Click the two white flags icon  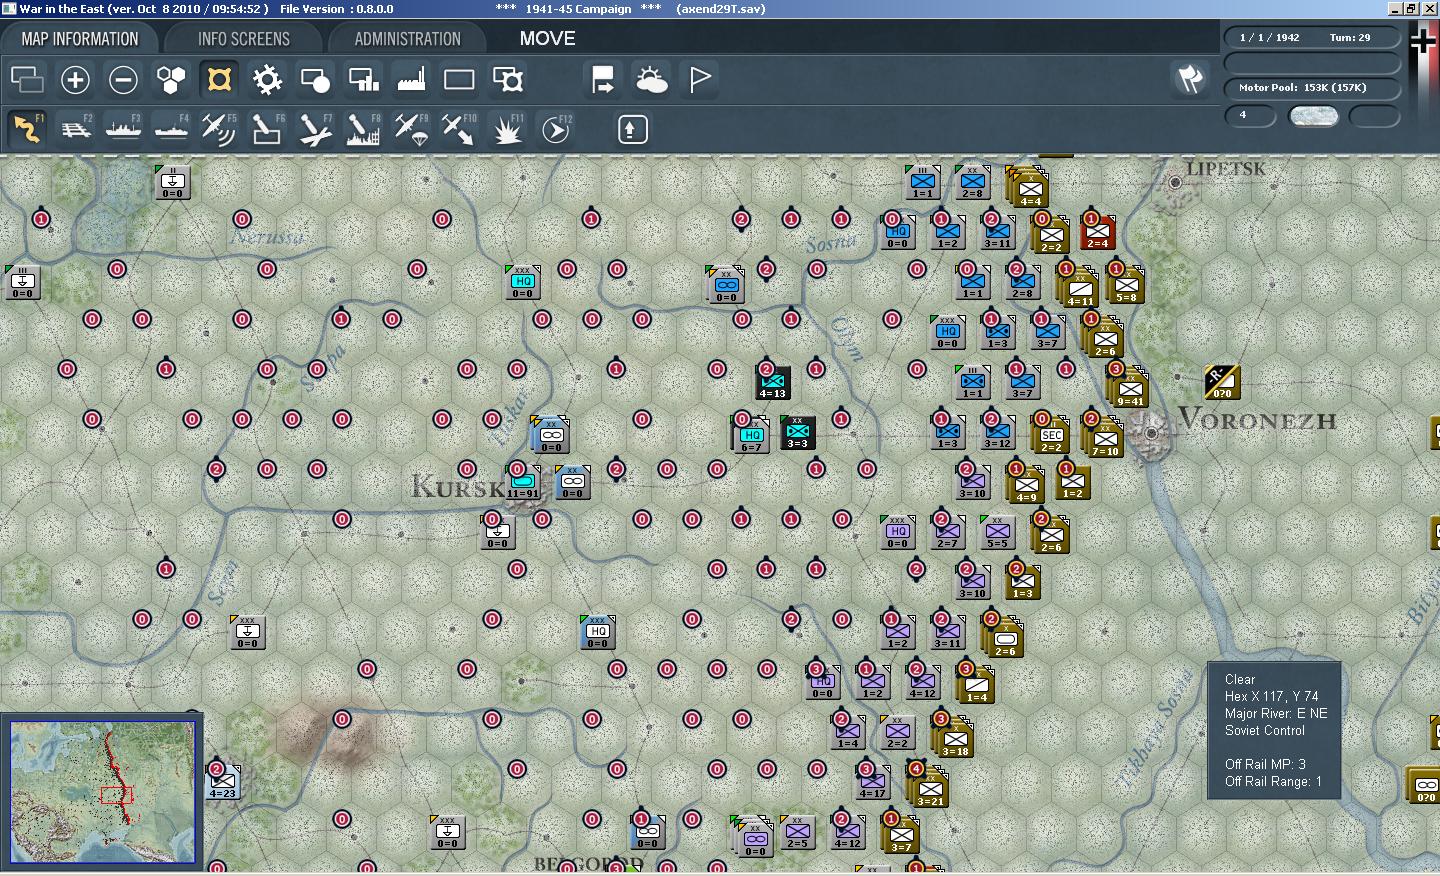[1190, 79]
